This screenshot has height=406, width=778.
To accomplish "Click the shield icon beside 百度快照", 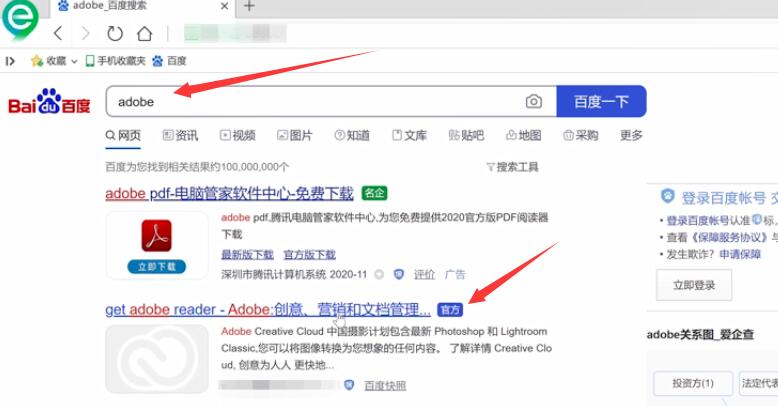I will pos(349,385).
